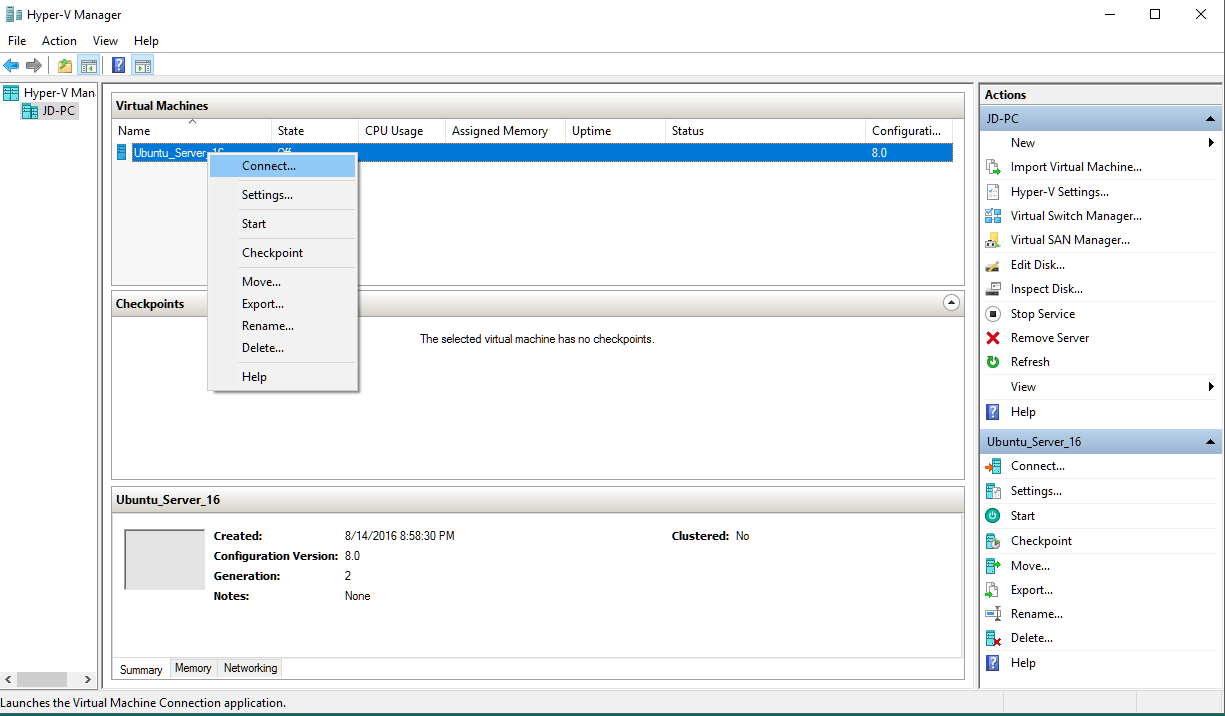Toggle the Action pane toolbar icon

(143, 66)
